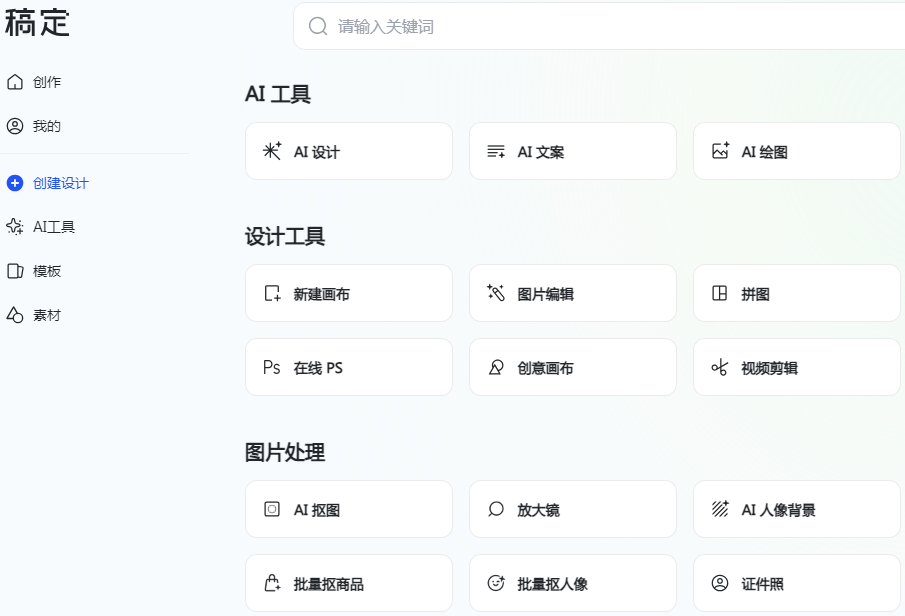
Task: Select 模板 in the sidebar menu
Action: (46, 271)
